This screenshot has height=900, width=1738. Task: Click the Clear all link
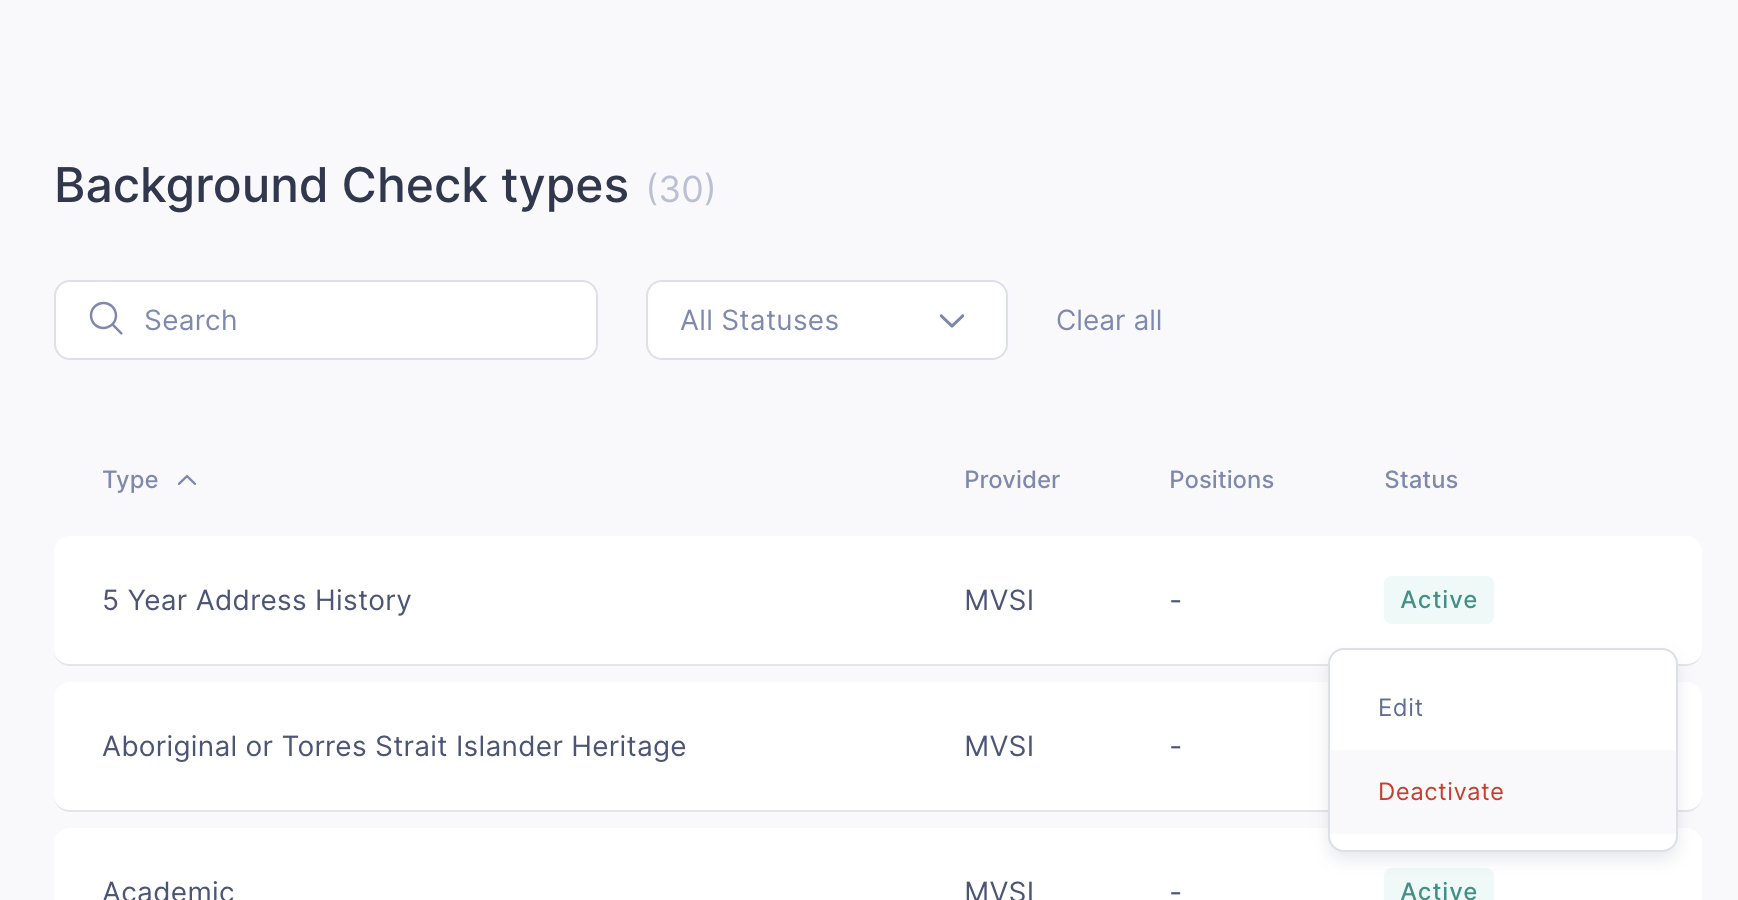[x=1109, y=320]
